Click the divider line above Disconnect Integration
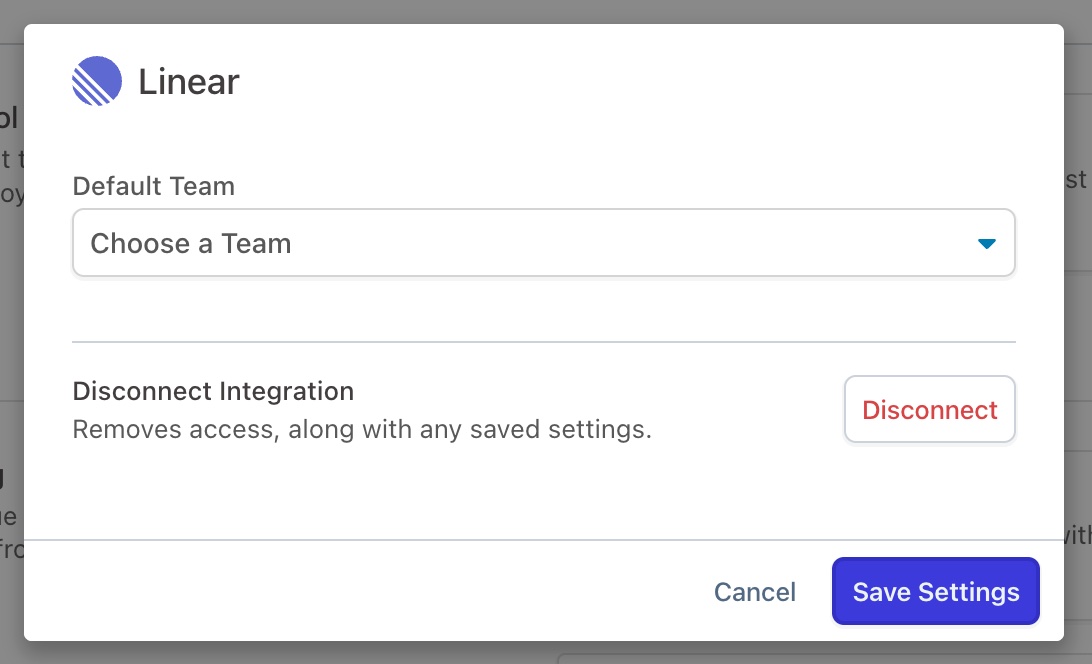The width and height of the screenshot is (1092, 664). point(543,342)
